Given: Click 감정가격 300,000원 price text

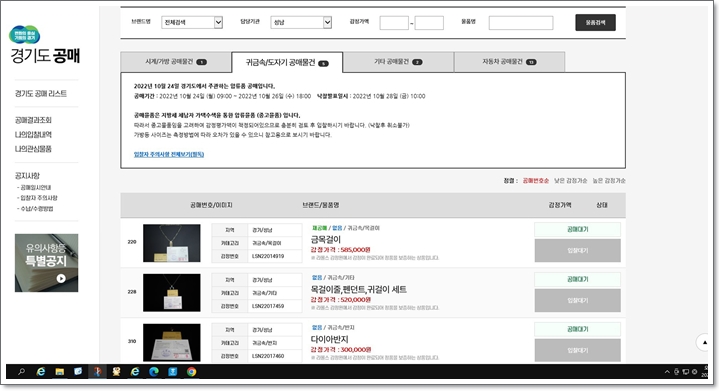Looking at the screenshot, I should 341,350.
